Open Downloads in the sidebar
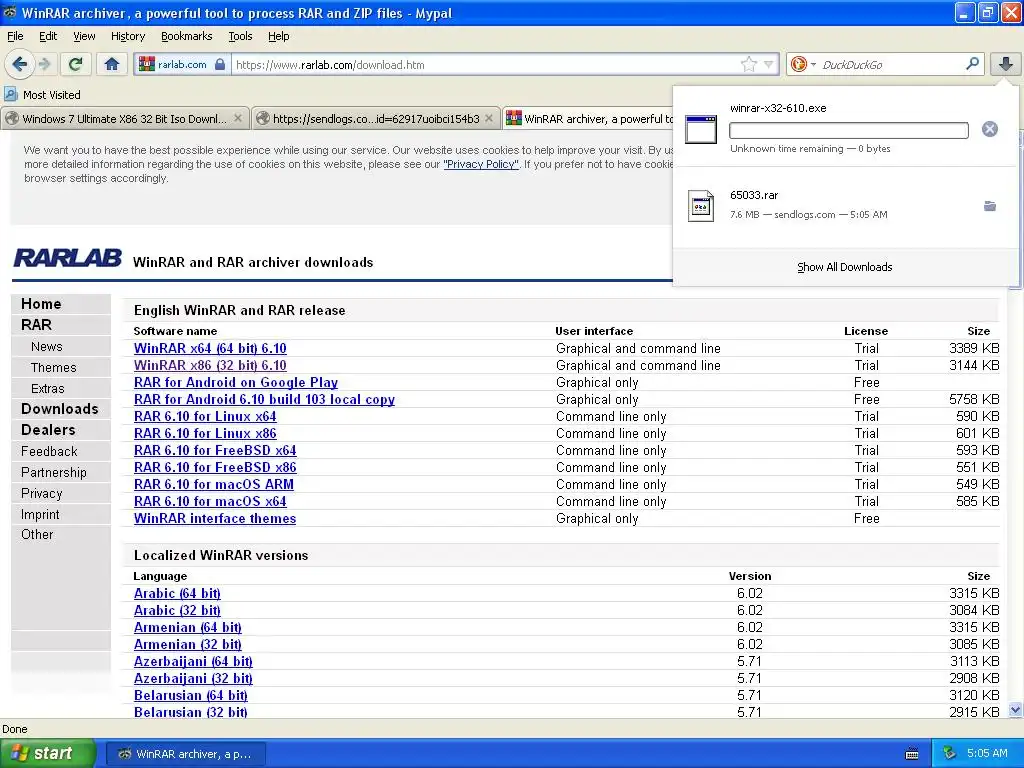This screenshot has height=768, width=1024. click(x=59, y=409)
